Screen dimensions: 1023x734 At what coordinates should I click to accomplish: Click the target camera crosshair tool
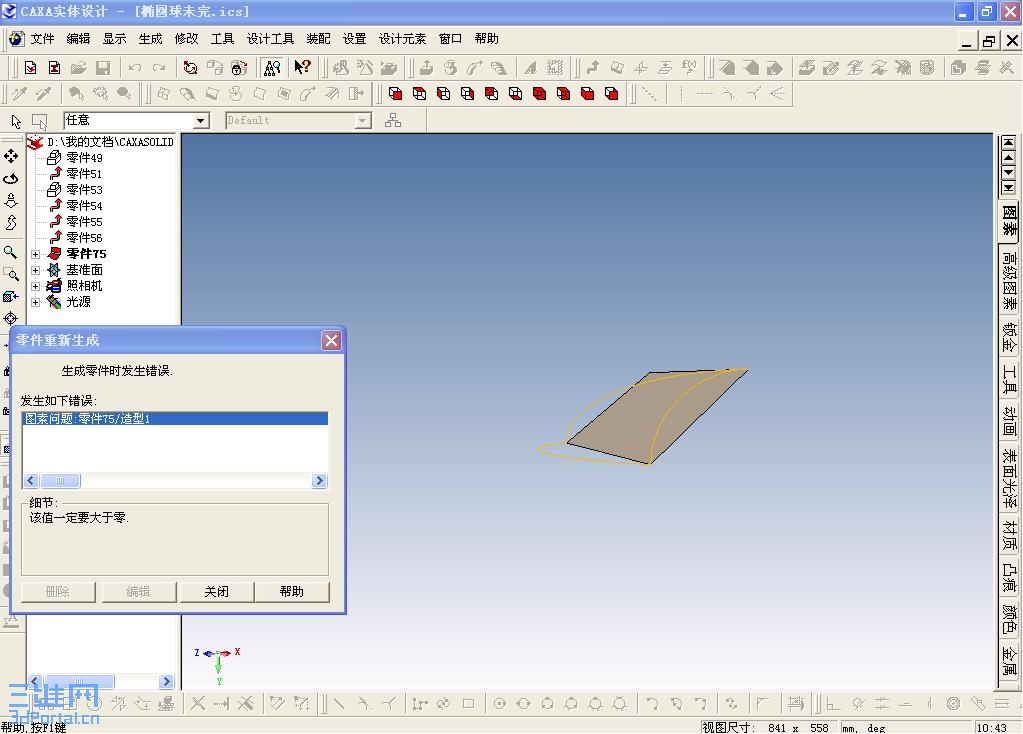point(10,318)
